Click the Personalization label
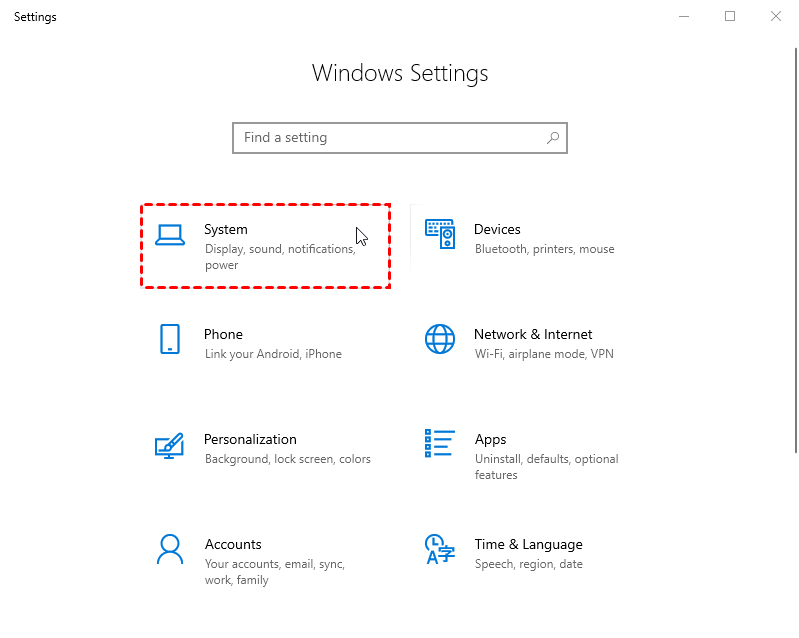 [x=250, y=439]
